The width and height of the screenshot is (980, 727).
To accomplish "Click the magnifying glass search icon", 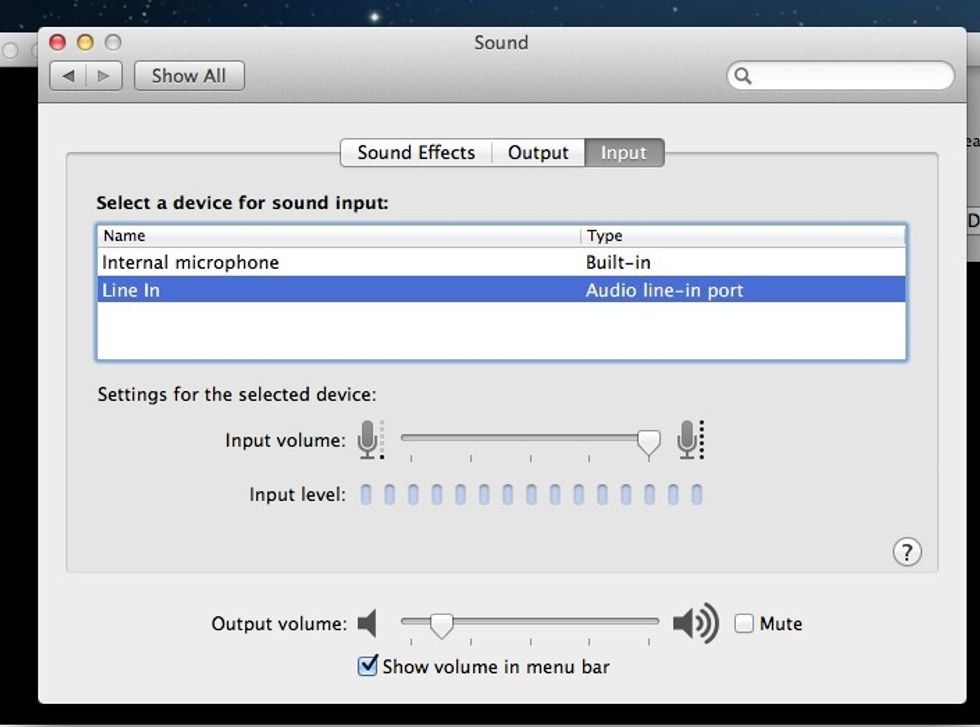I will click(x=743, y=76).
